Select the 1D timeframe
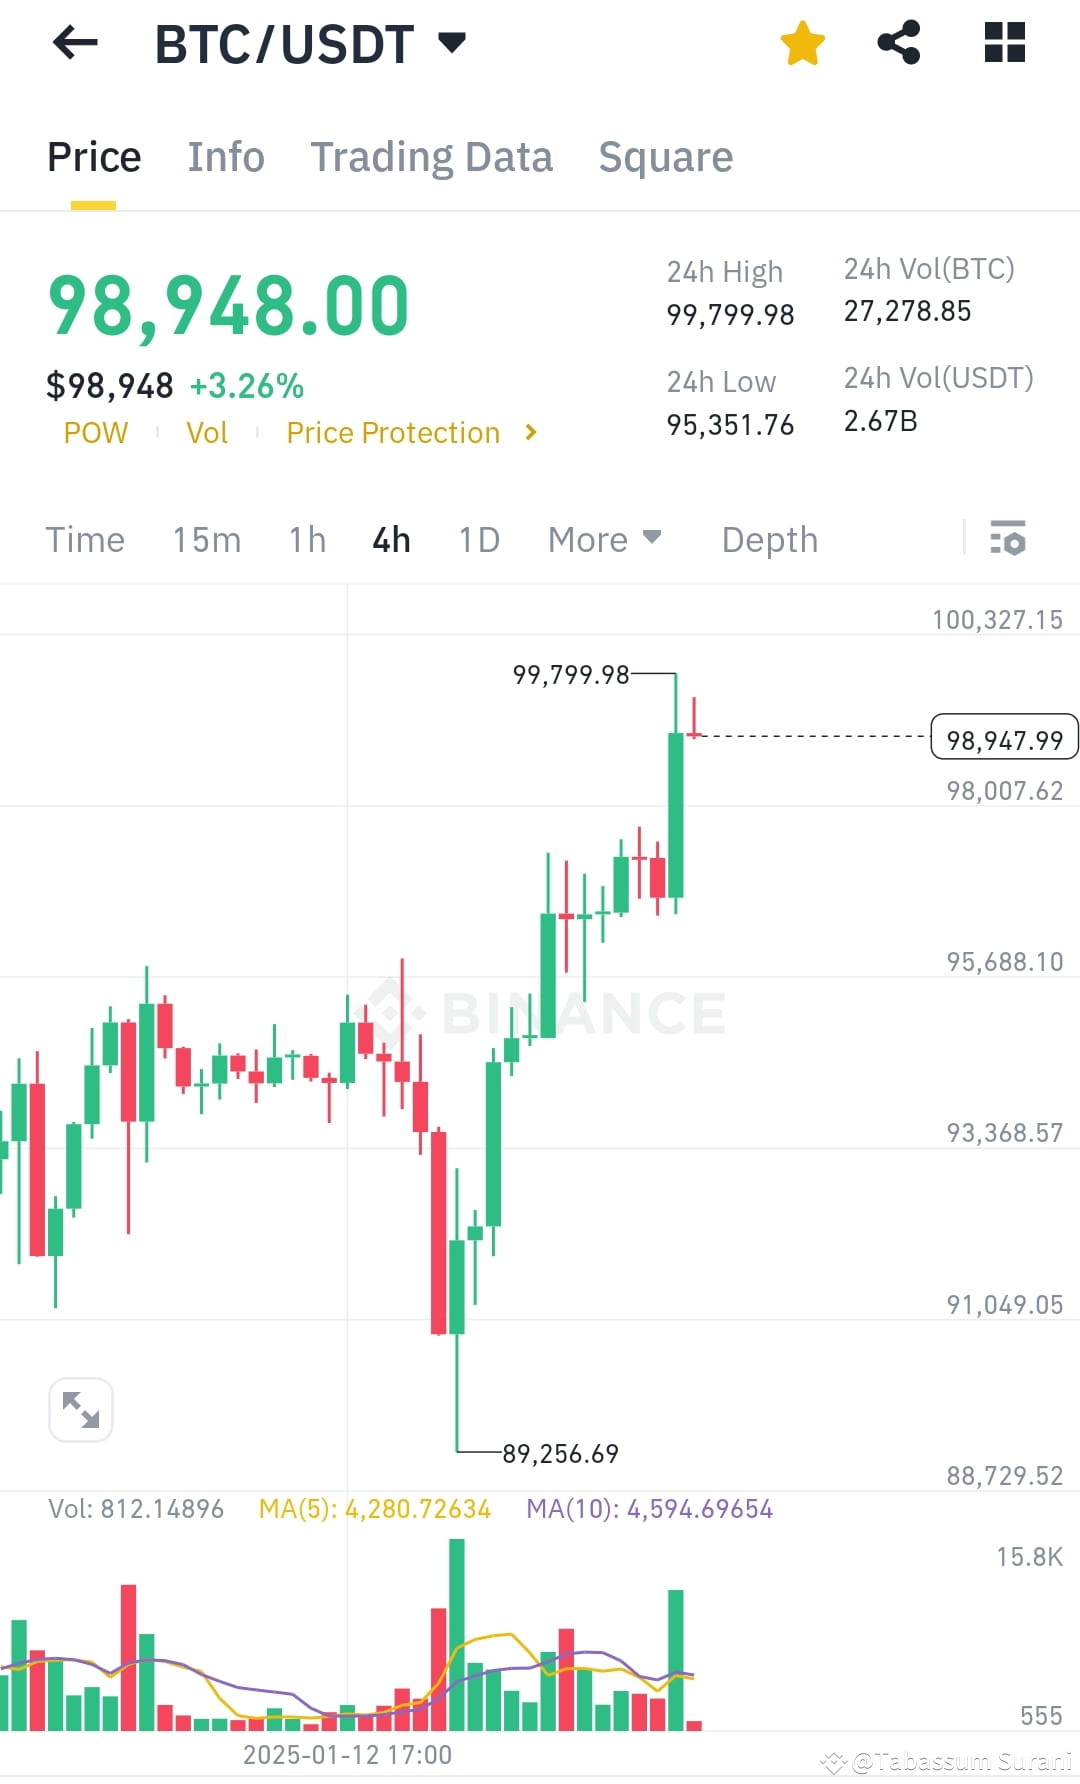 [x=478, y=539]
